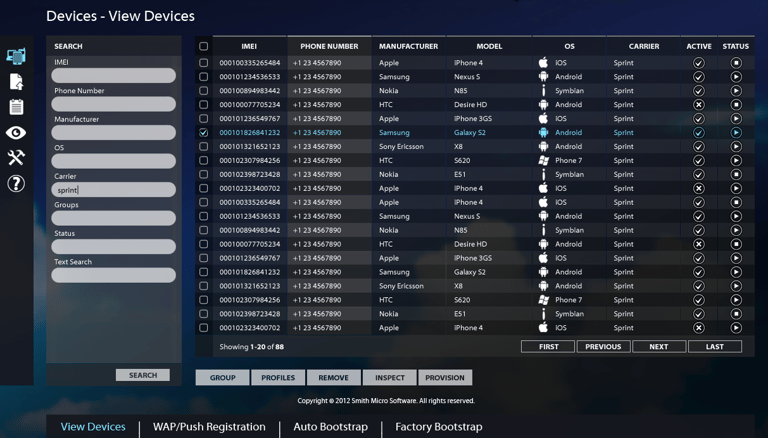Open the WAP/Push Registration tab
Image resolution: width=768 pixels, height=438 pixels.
pyautogui.click(x=209, y=427)
